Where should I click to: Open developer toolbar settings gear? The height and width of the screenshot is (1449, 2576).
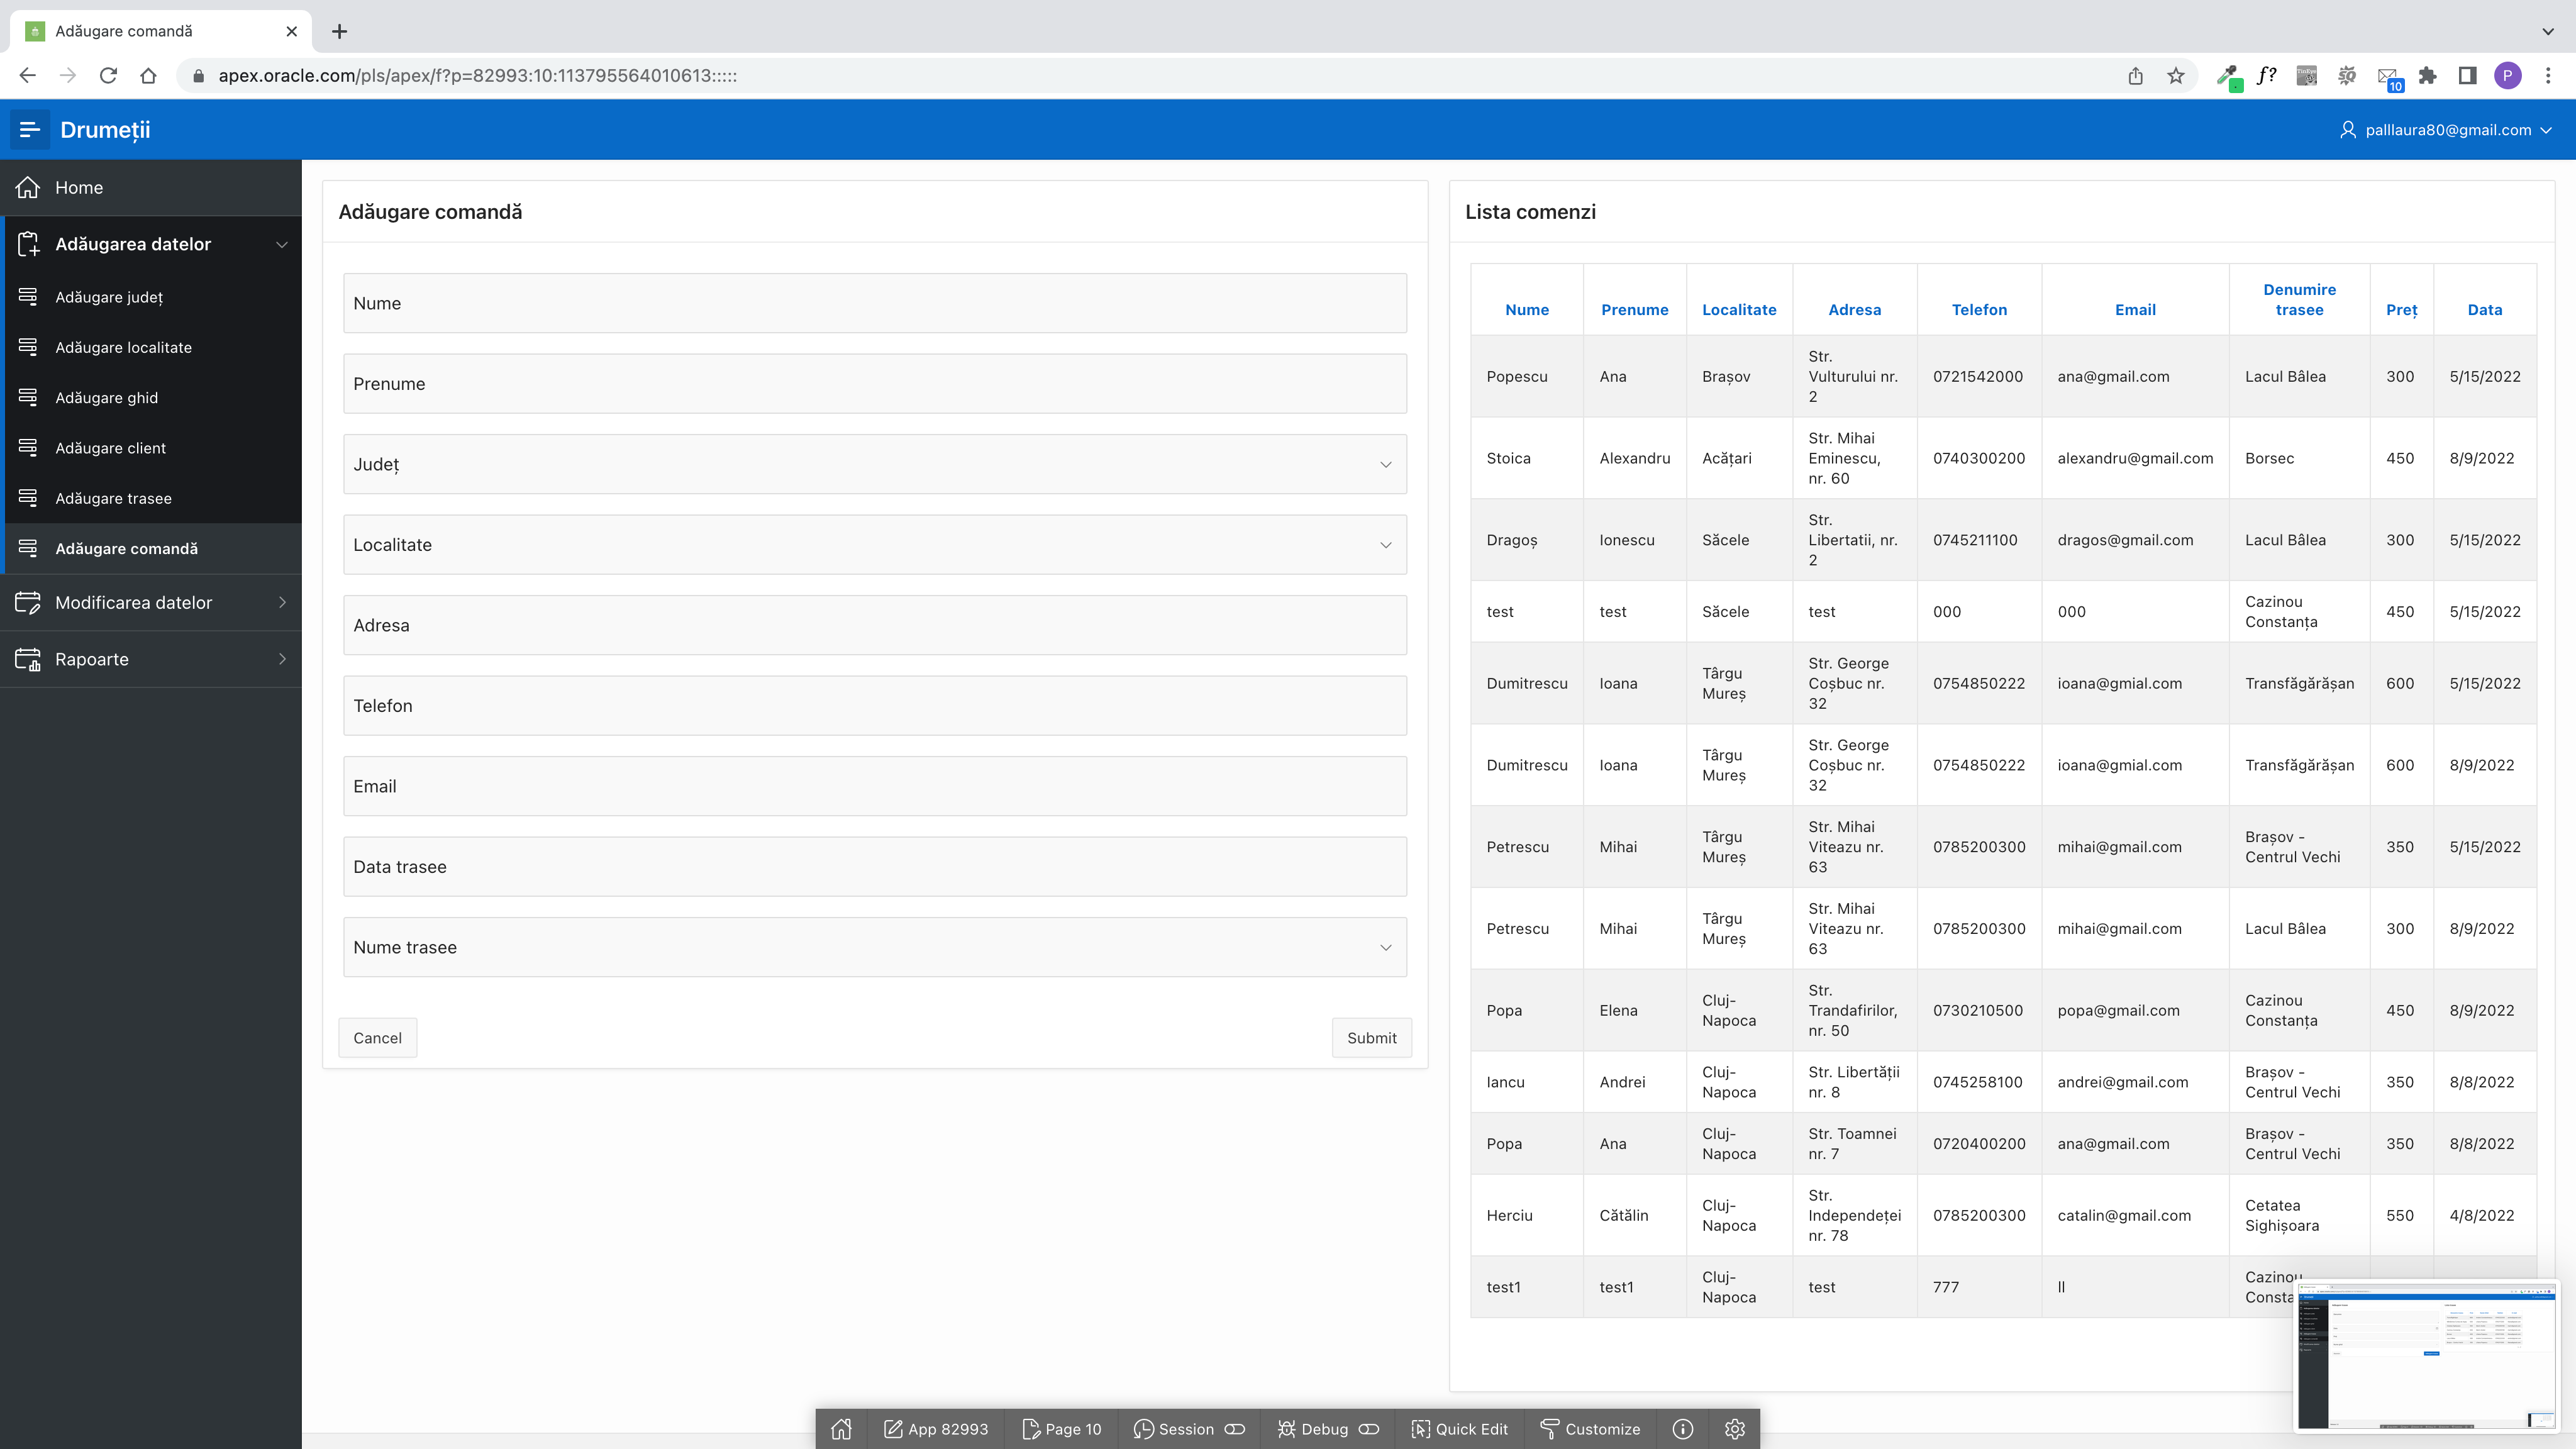point(1734,1429)
